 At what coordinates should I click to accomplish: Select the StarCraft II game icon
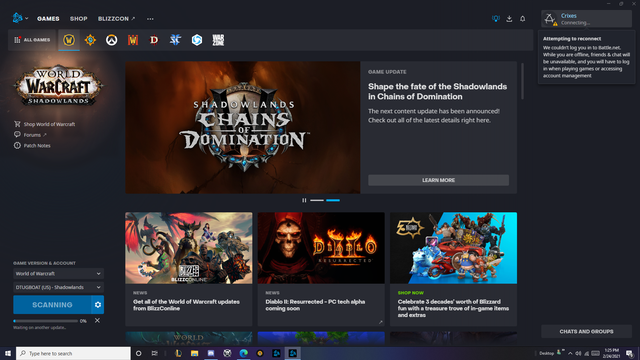pyautogui.click(x=176, y=40)
